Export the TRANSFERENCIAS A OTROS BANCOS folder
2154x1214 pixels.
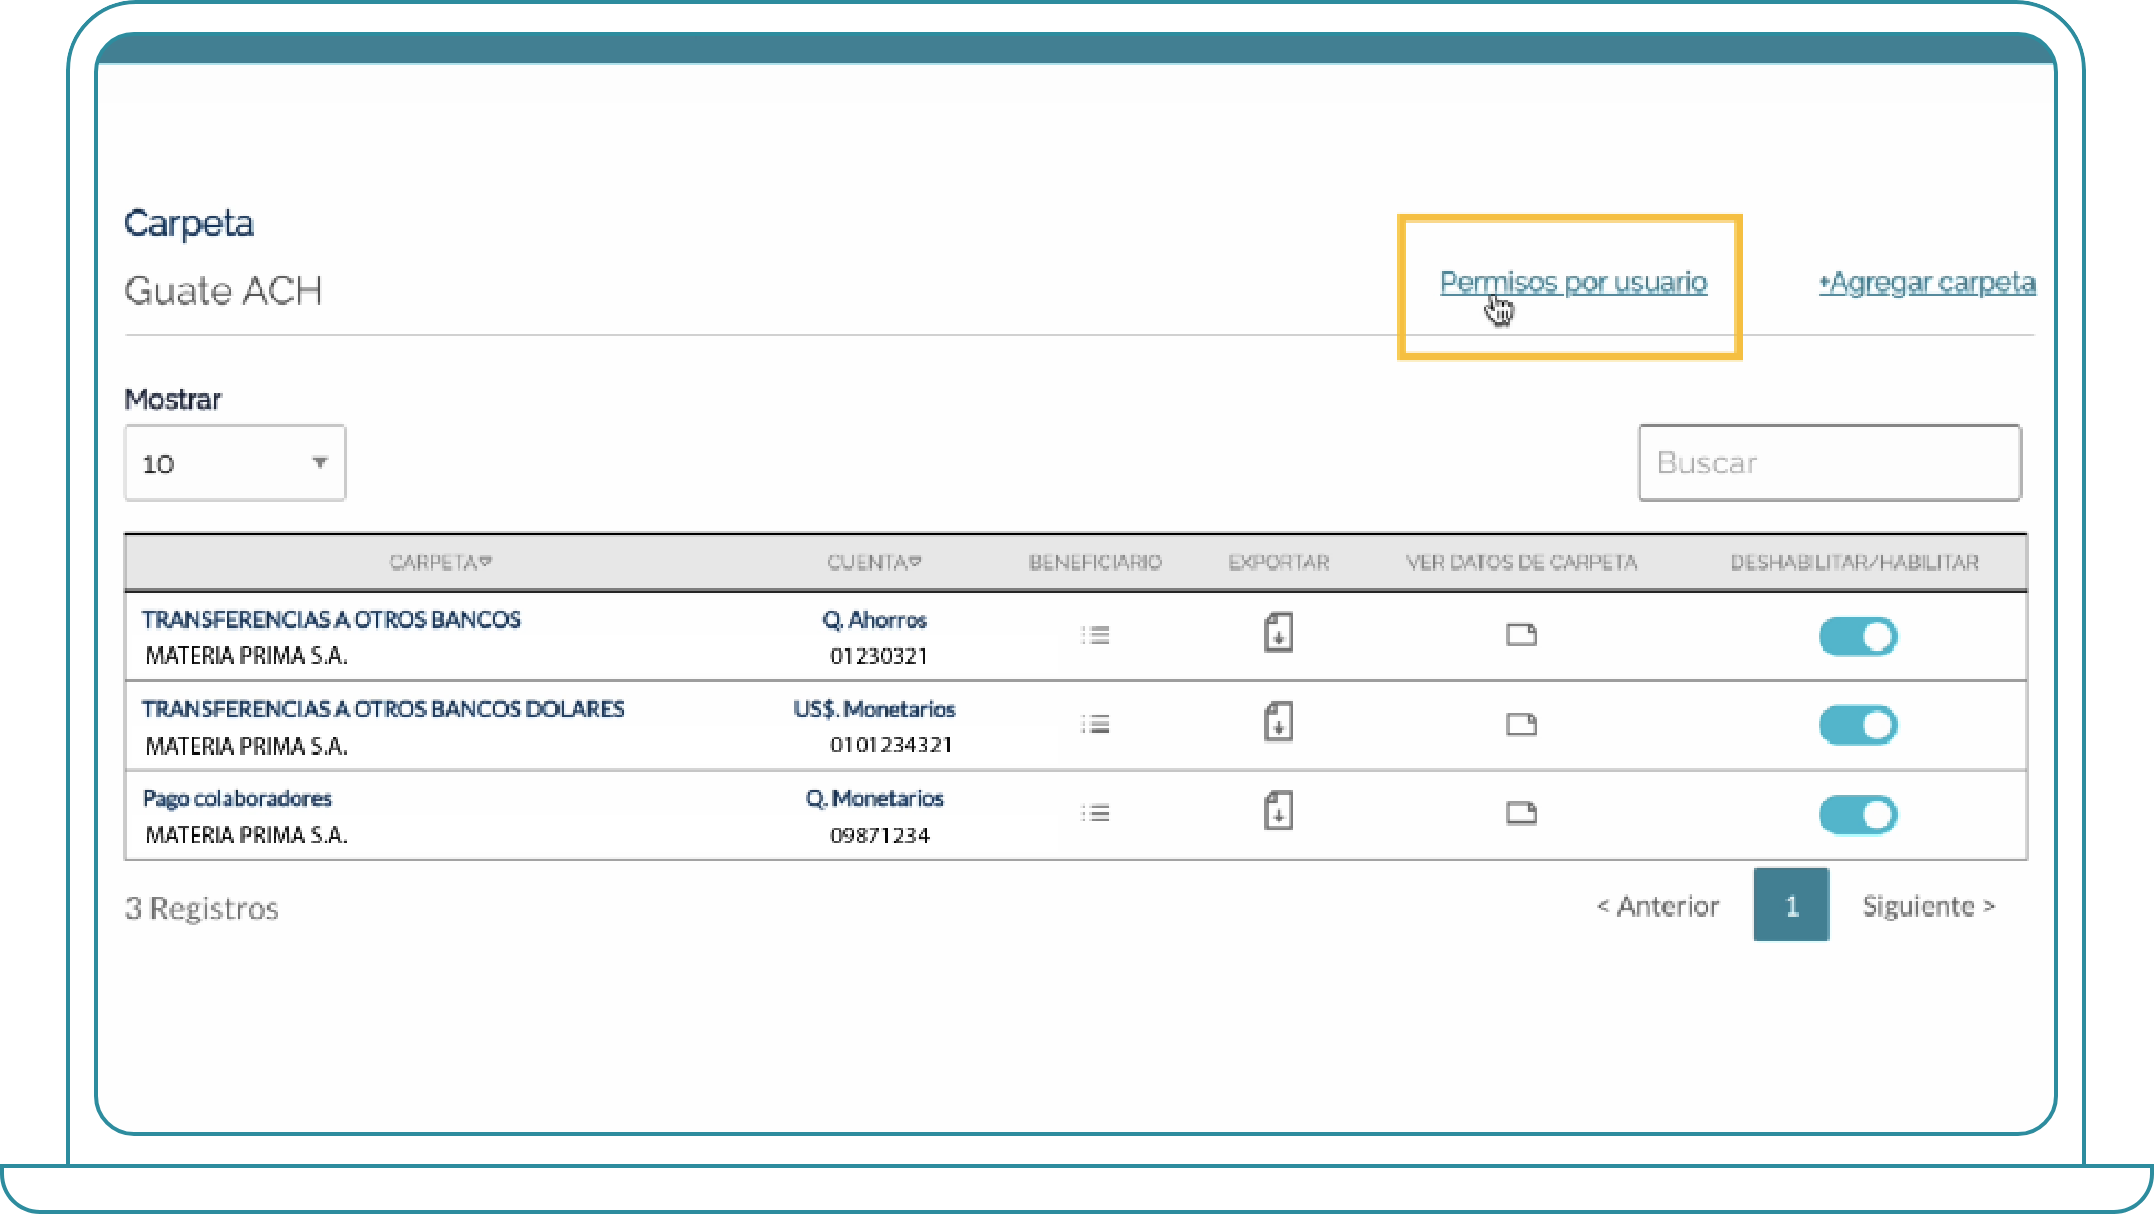coord(1278,633)
